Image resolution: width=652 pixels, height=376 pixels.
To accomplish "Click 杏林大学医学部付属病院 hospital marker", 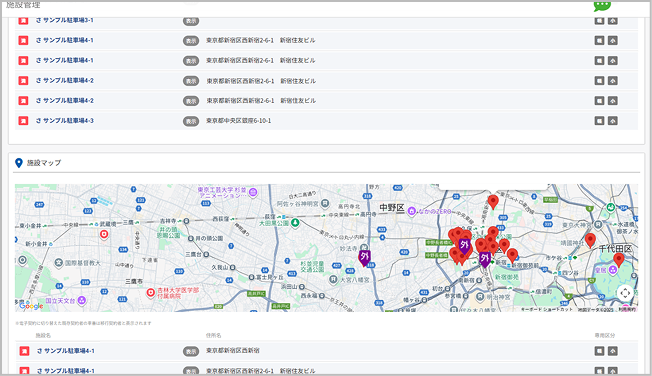I will click(x=151, y=293).
